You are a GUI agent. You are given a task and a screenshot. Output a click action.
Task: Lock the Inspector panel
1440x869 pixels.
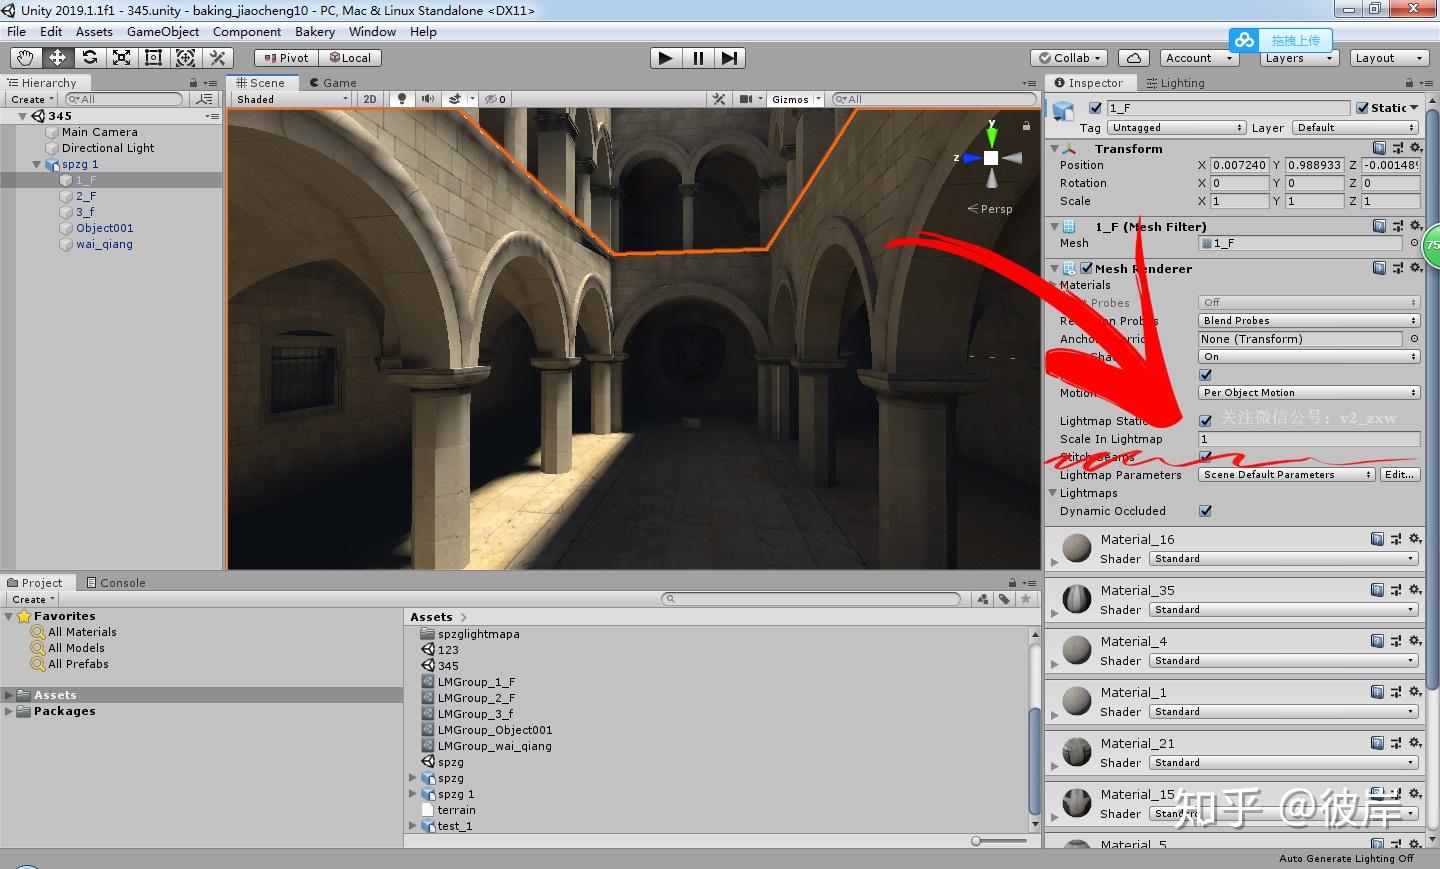[x=1409, y=83]
